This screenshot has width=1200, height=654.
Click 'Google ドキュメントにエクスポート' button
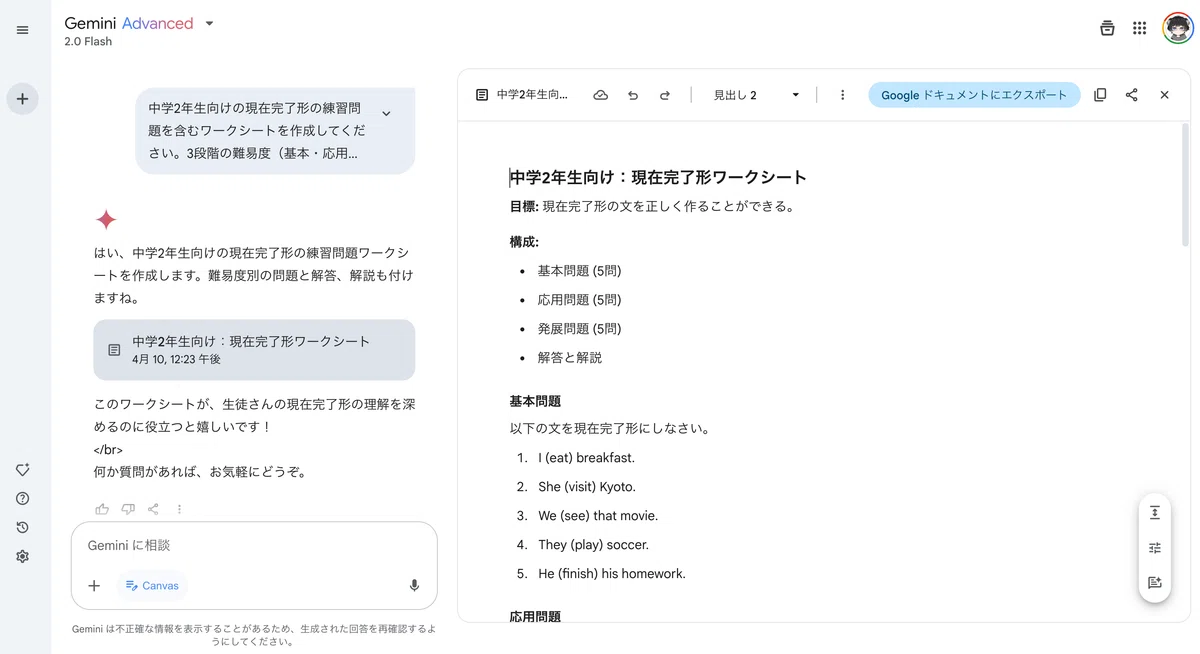tap(974, 95)
